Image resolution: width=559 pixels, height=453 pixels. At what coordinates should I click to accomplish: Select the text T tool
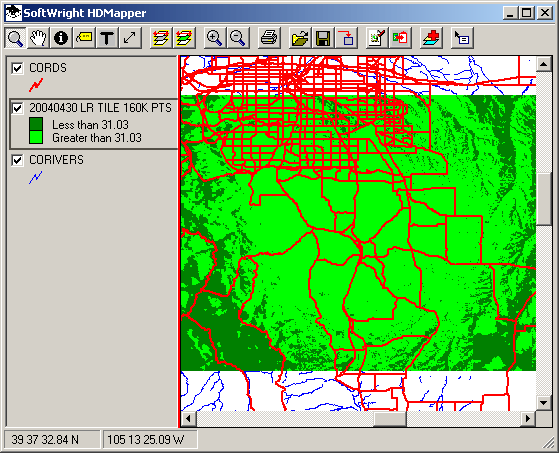[x=107, y=38]
